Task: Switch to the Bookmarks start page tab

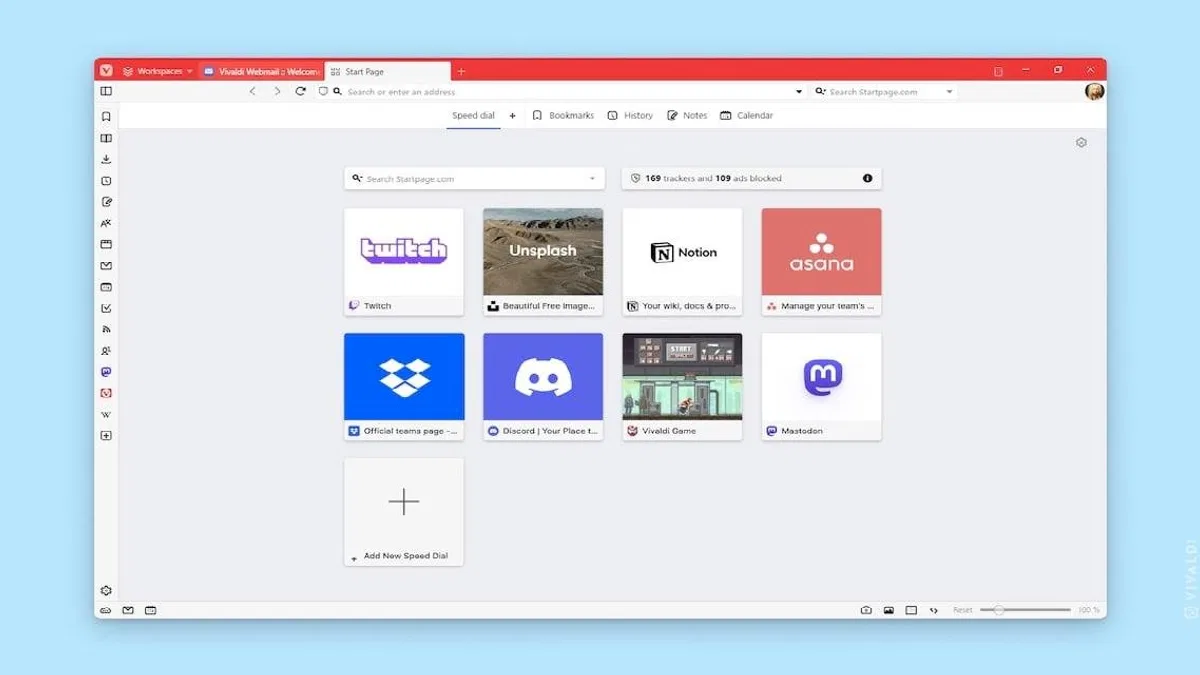Action: [563, 116]
